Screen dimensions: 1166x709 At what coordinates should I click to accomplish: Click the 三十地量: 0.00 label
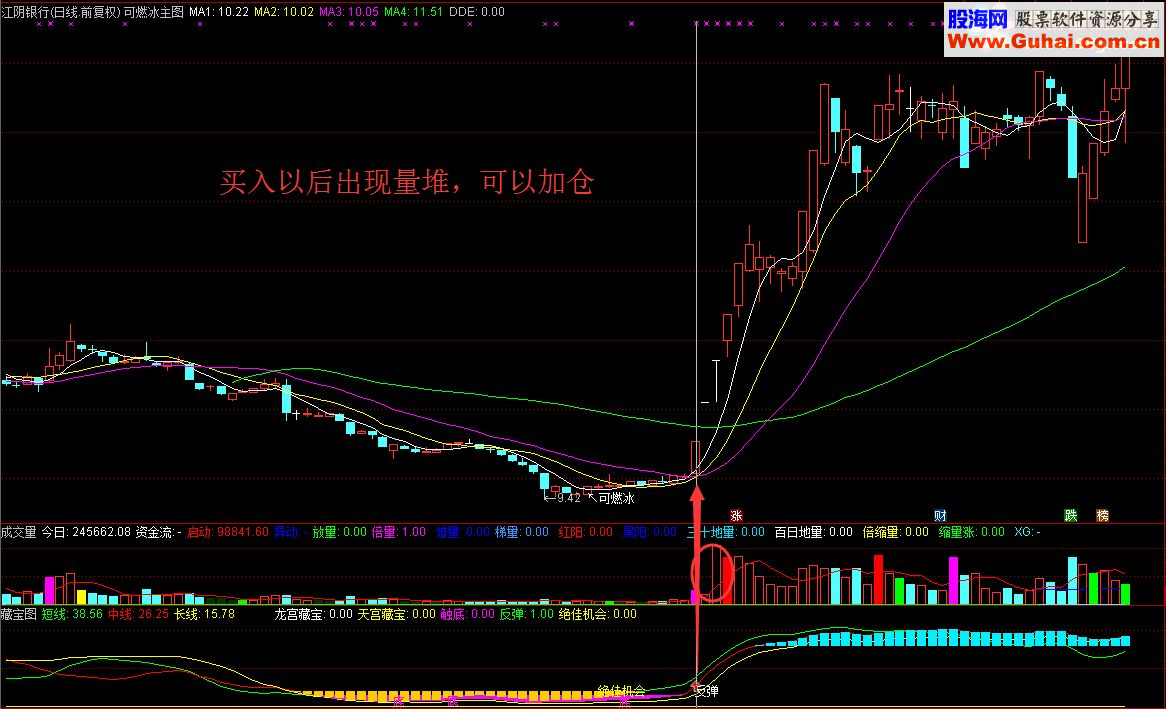[726, 532]
